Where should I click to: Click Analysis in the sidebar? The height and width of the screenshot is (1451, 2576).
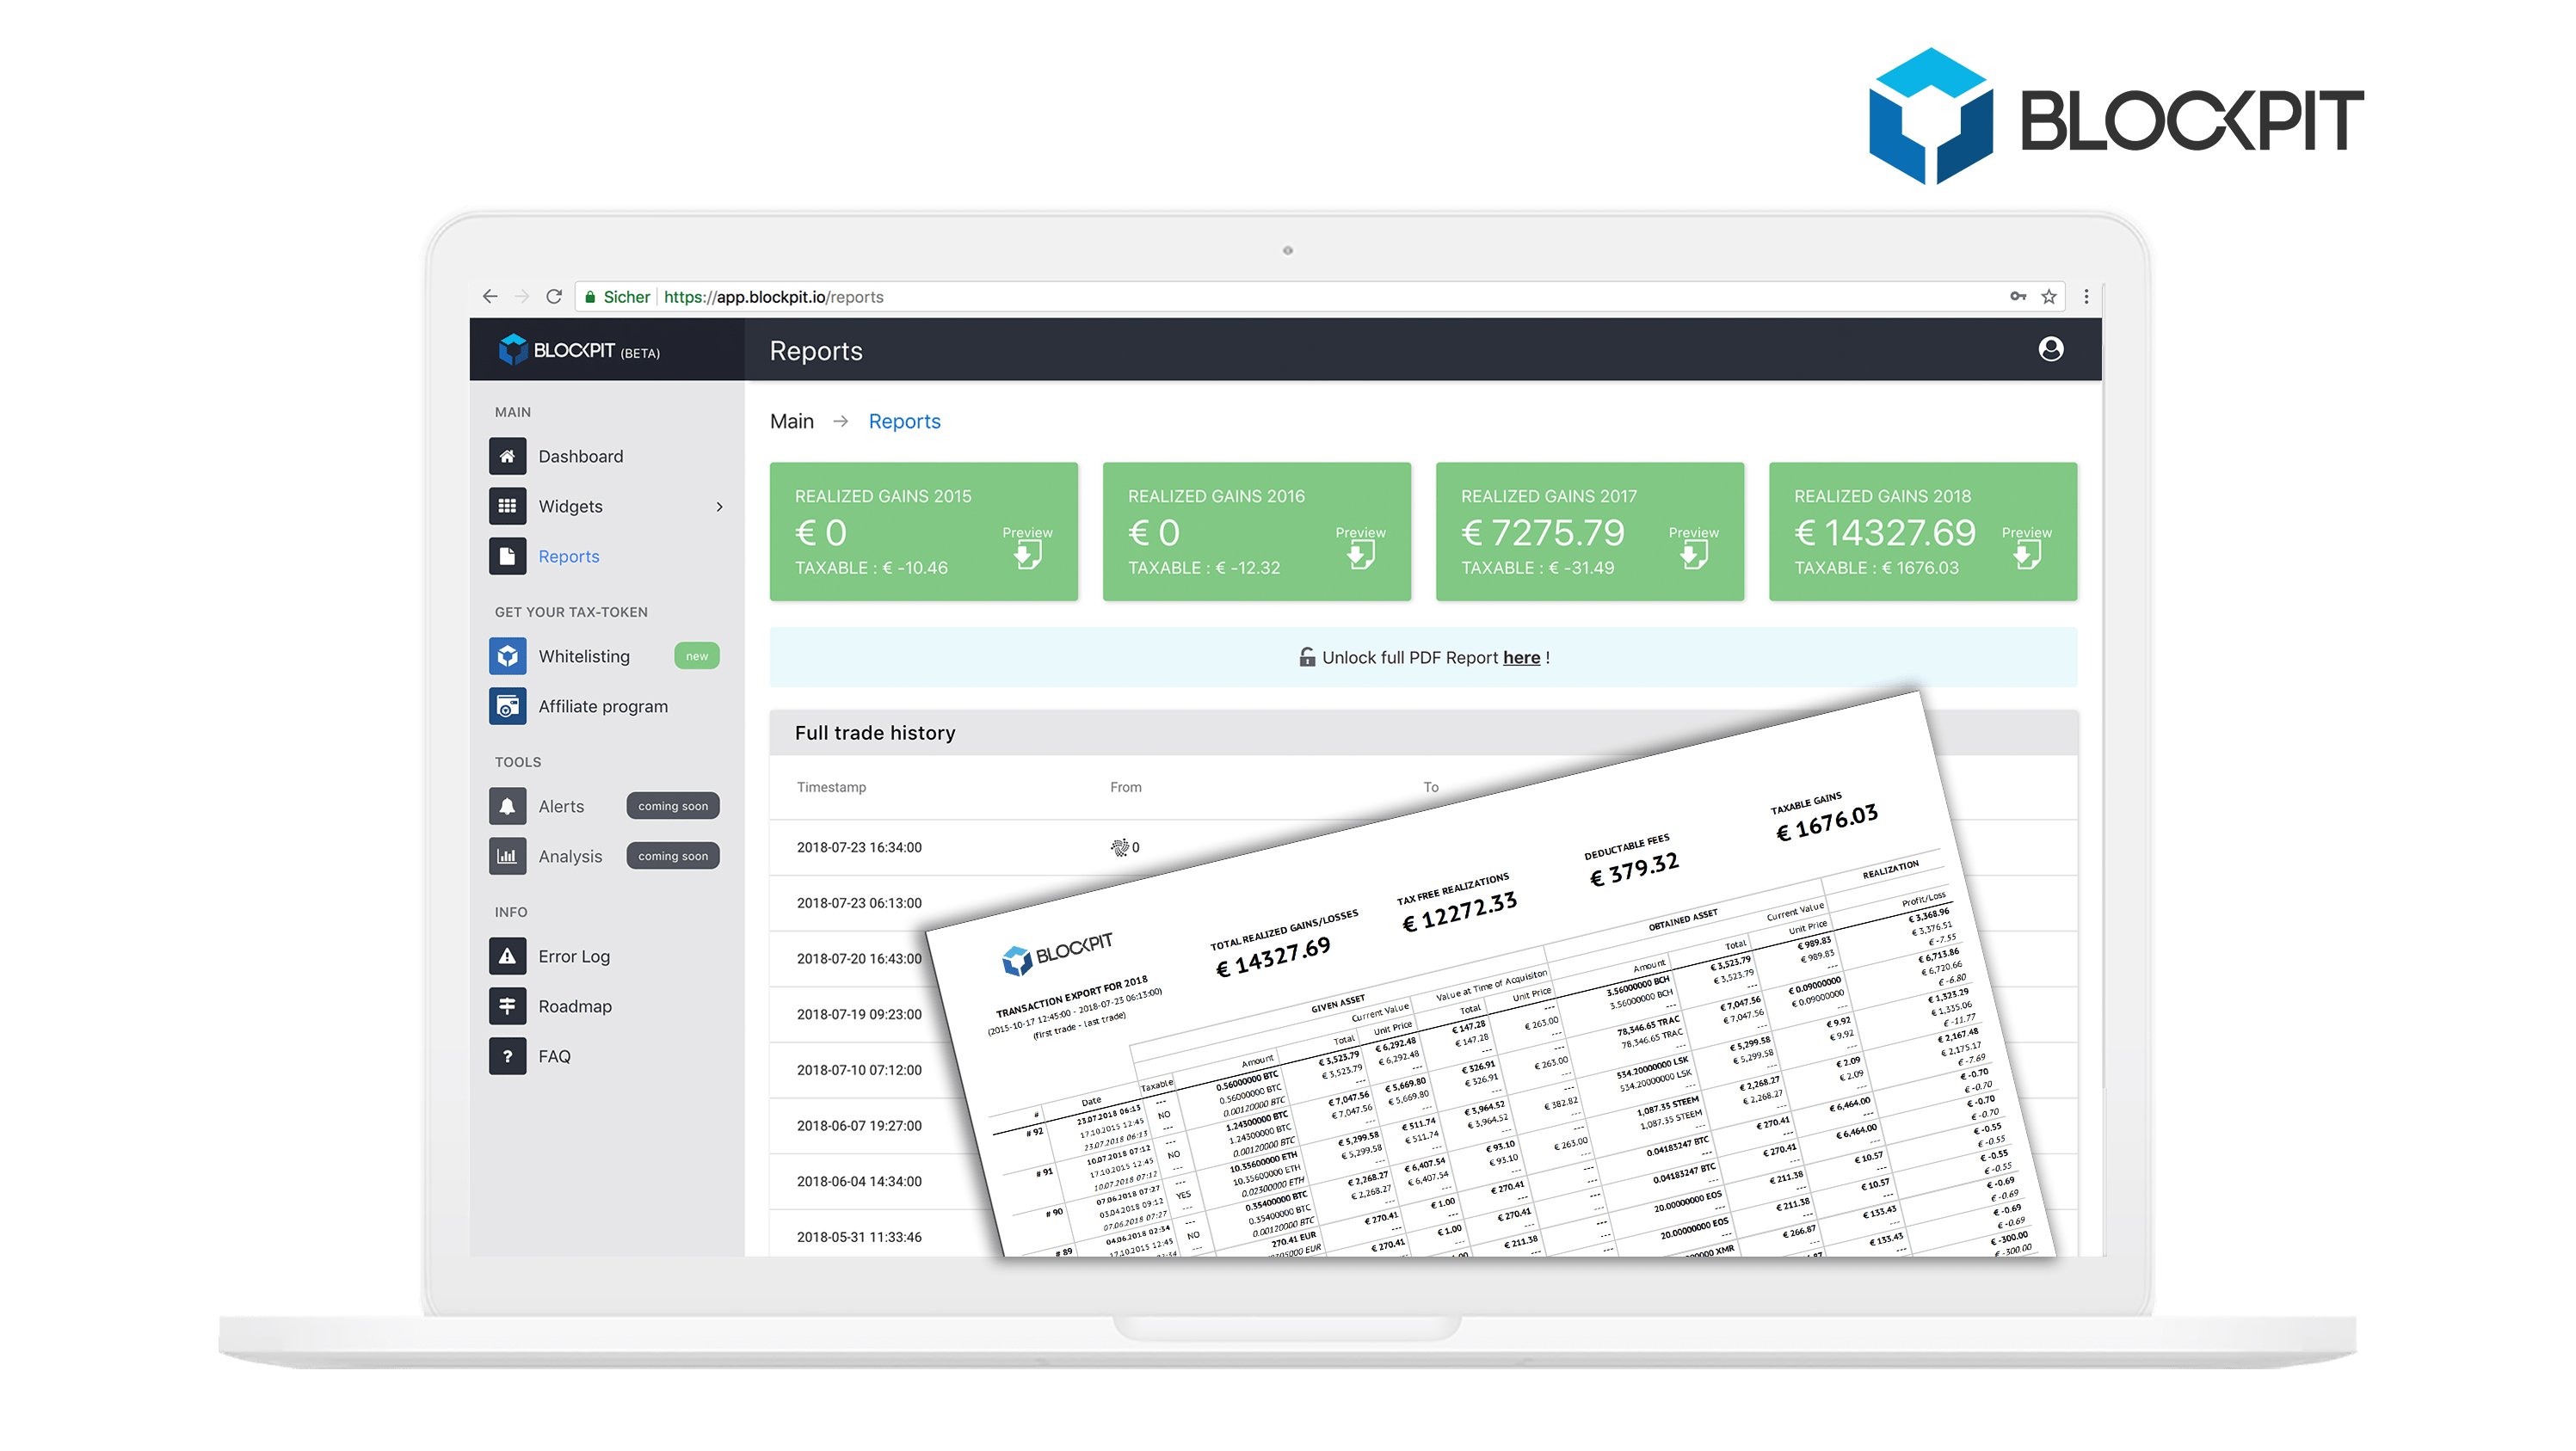(570, 857)
